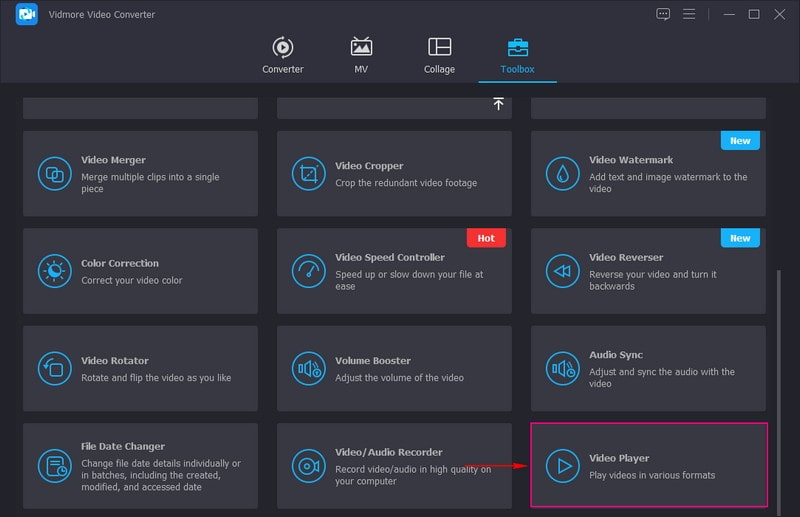Select the Video Cropper icon
The width and height of the screenshot is (800, 517).
point(308,174)
